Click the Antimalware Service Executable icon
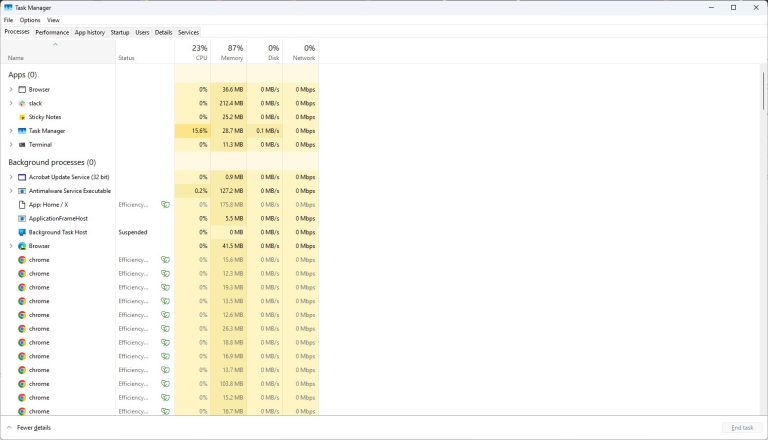 click(x=22, y=191)
